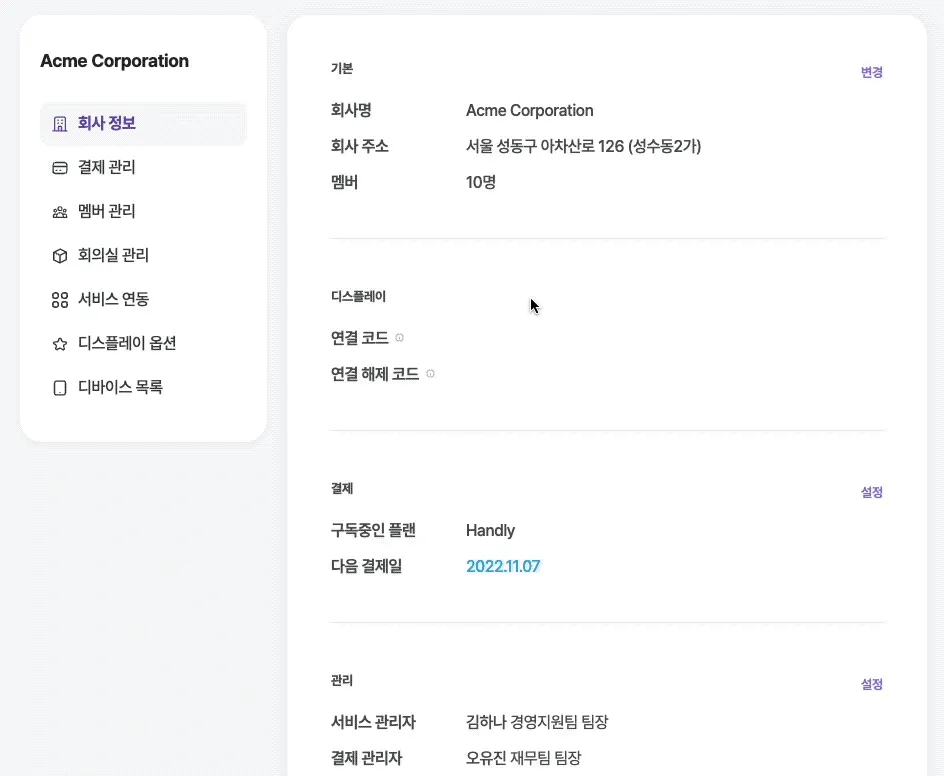
Task: Click the Acme Corporation sidebar title
Action: tap(114, 61)
